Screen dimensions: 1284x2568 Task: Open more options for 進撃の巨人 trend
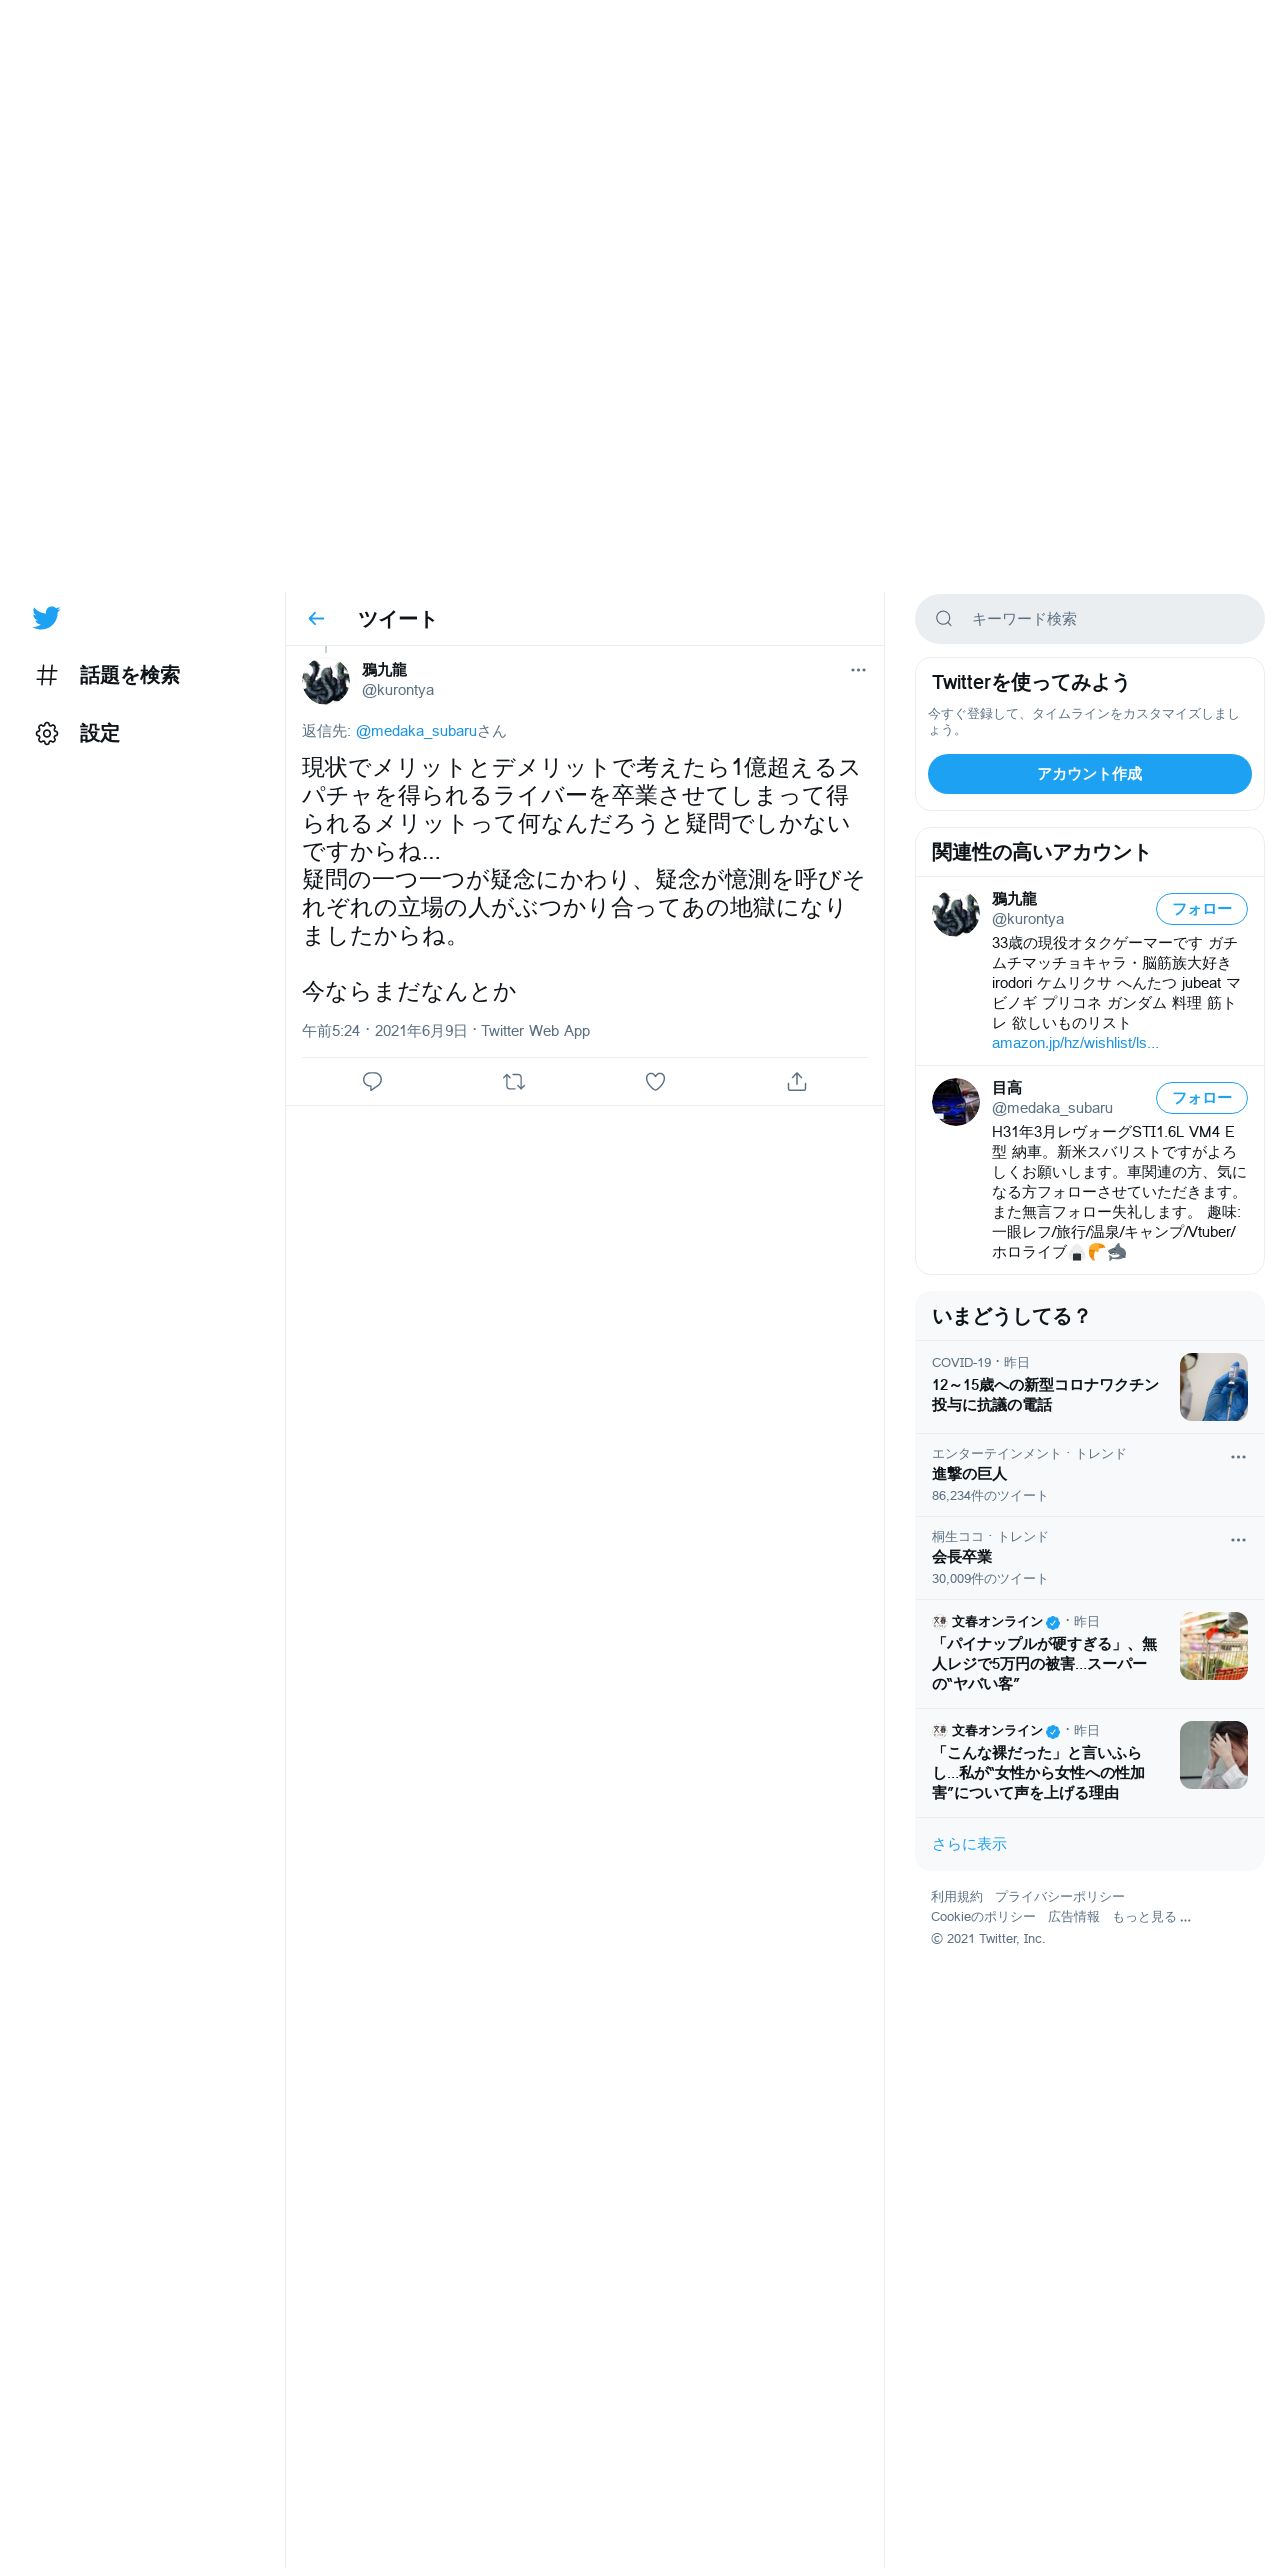1238,1457
